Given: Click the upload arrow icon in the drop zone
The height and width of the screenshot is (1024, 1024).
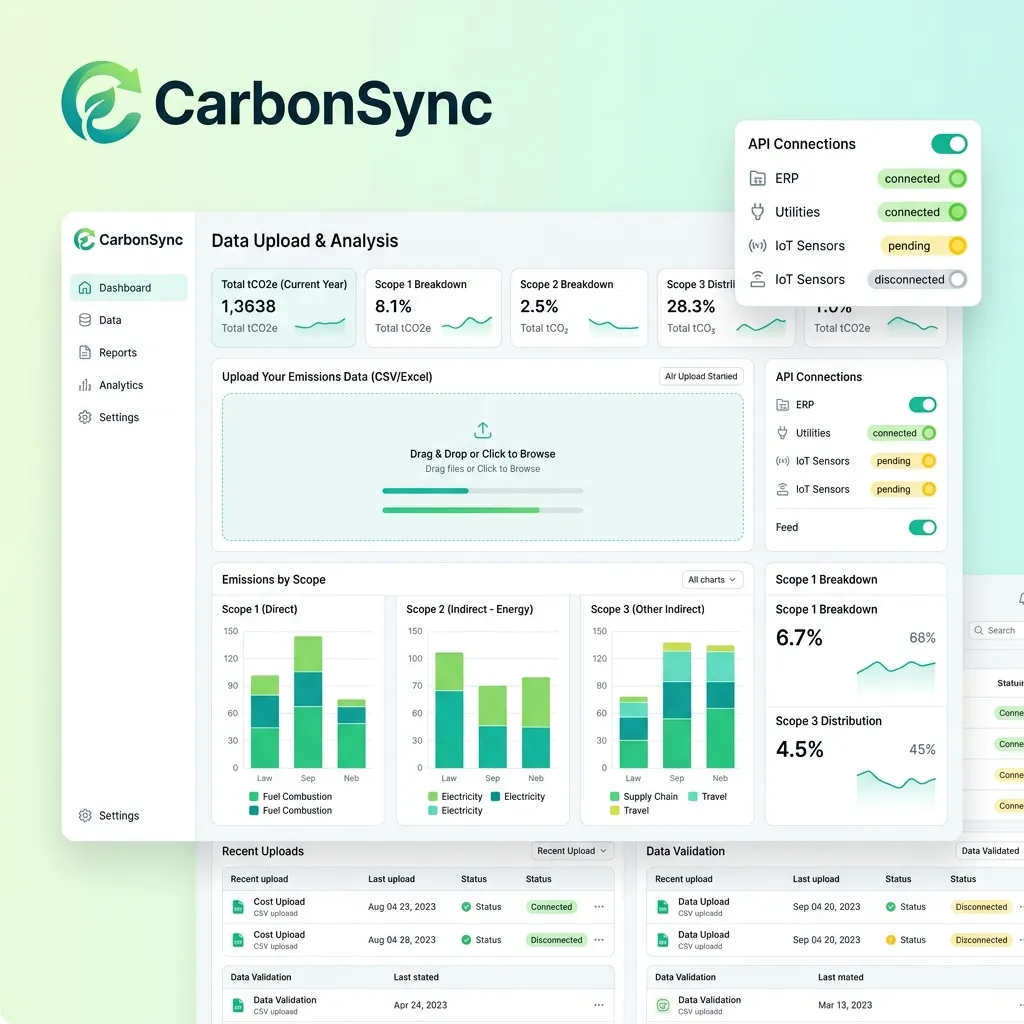Looking at the screenshot, I should pos(483,430).
